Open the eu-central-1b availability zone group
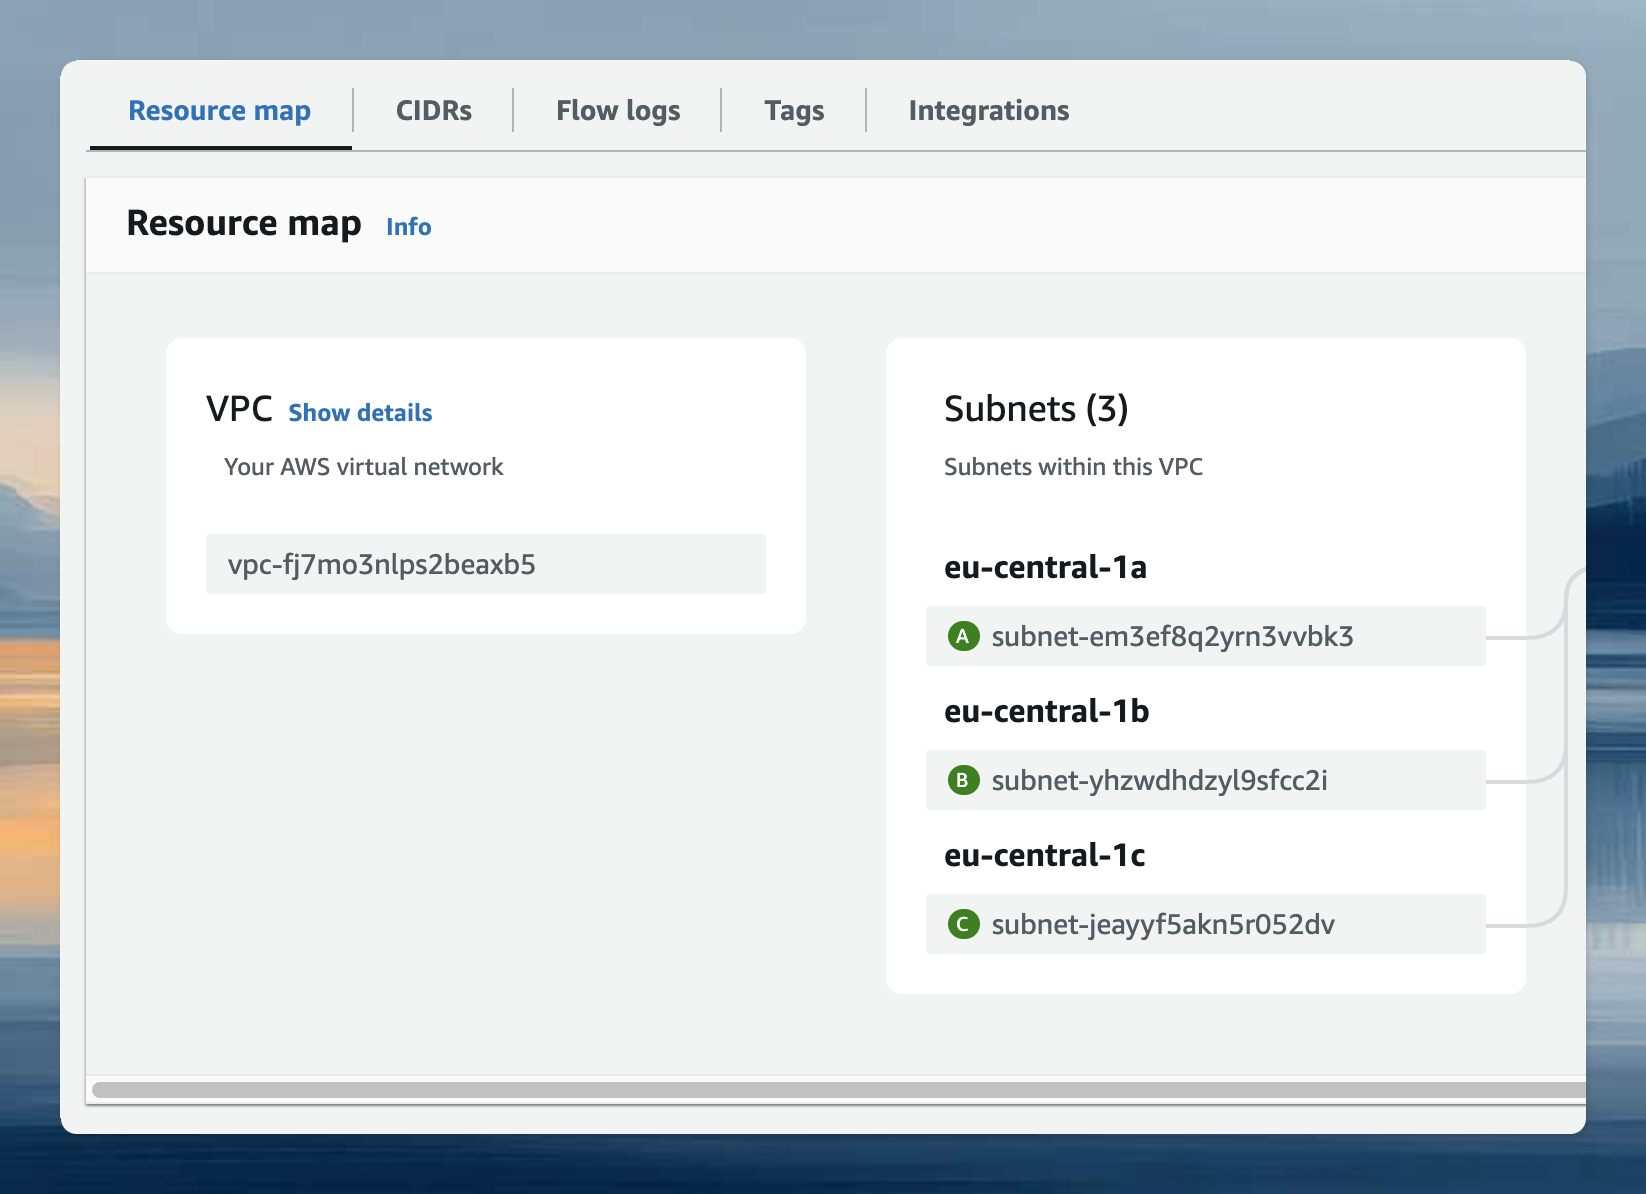 pos(1046,711)
